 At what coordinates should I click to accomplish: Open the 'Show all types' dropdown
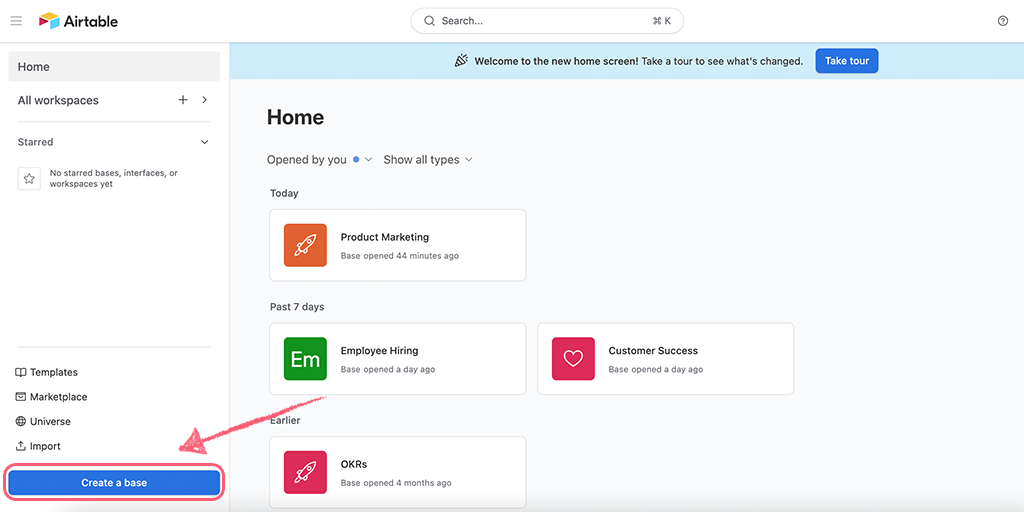(428, 159)
